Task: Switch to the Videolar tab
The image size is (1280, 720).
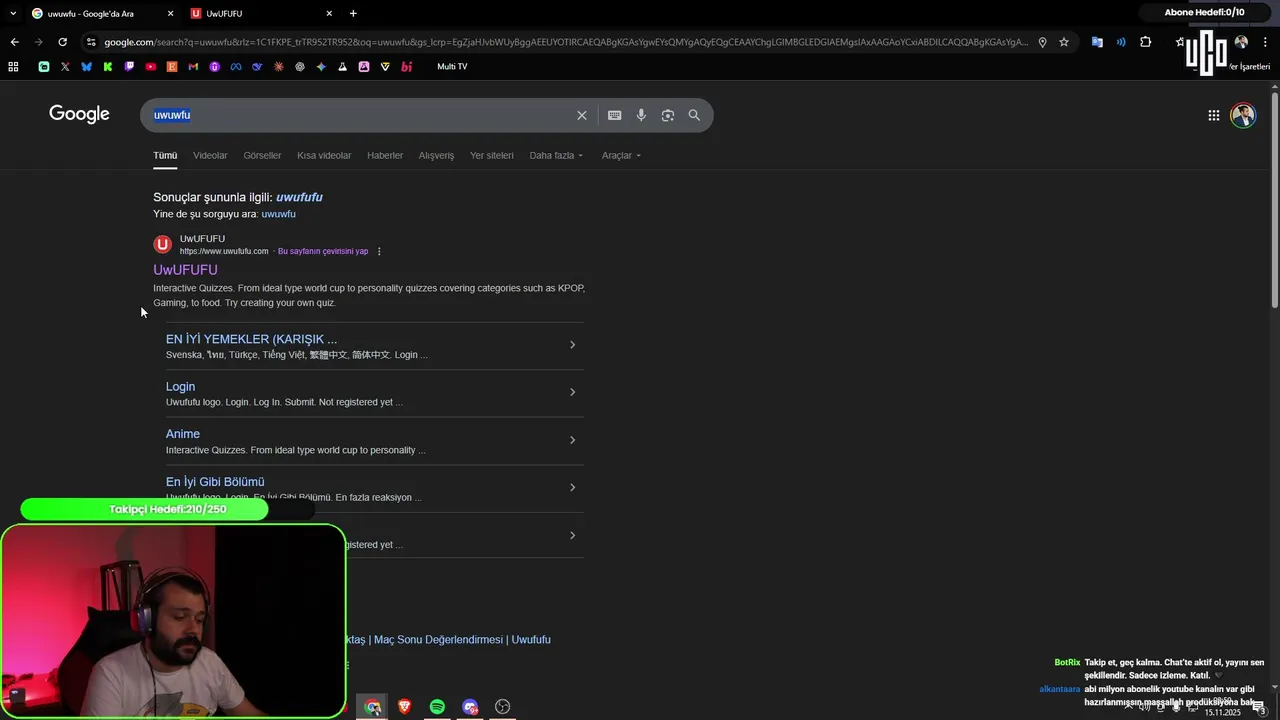Action: pyautogui.click(x=210, y=155)
